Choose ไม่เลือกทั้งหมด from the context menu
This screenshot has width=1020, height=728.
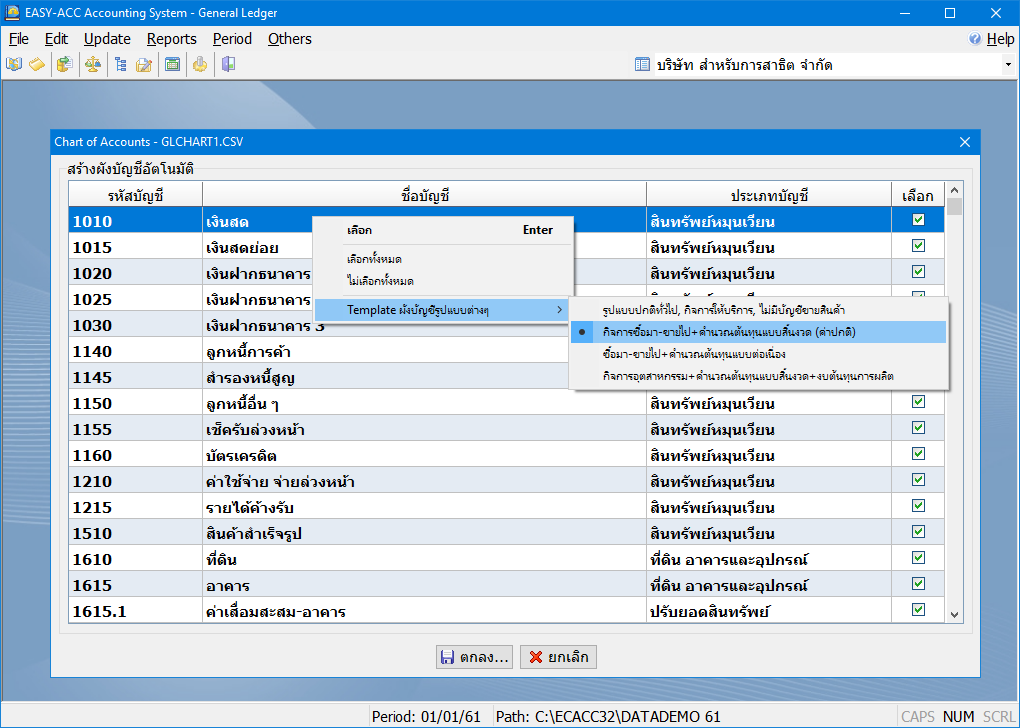pyautogui.click(x=380, y=281)
